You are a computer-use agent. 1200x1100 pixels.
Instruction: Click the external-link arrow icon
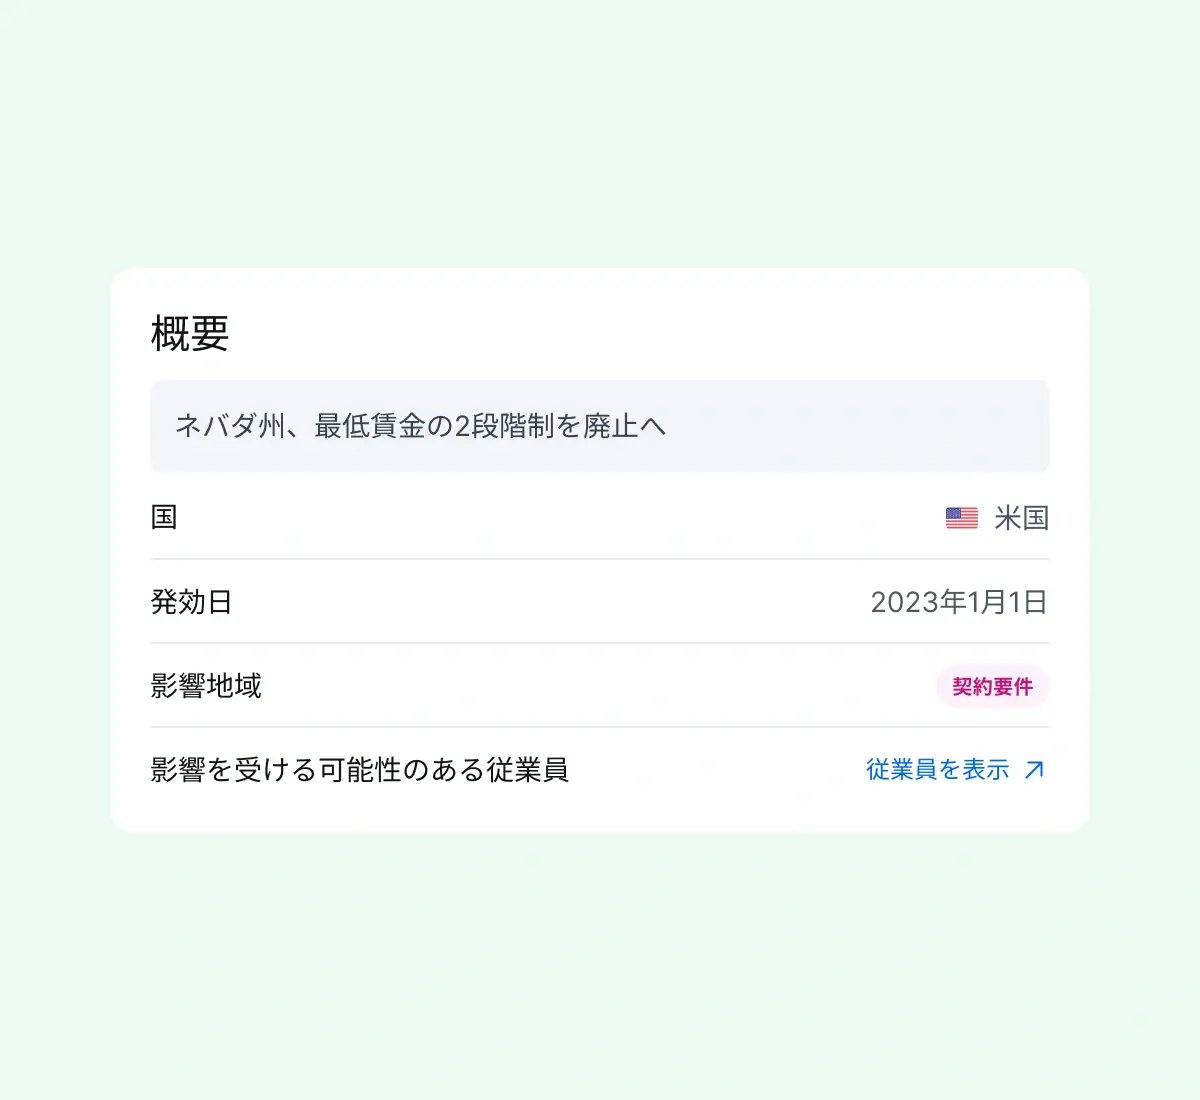pyautogui.click(x=1035, y=769)
